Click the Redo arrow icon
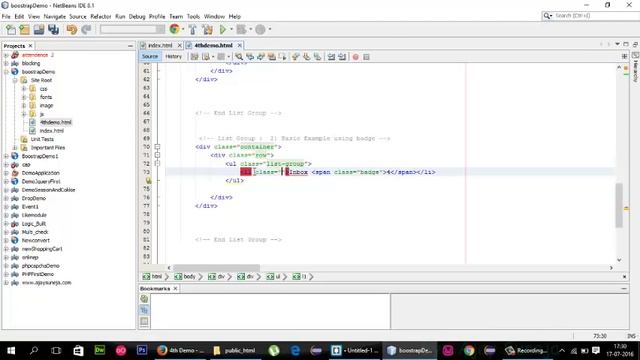The width and height of the screenshot is (640, 360). pos(86,29)
